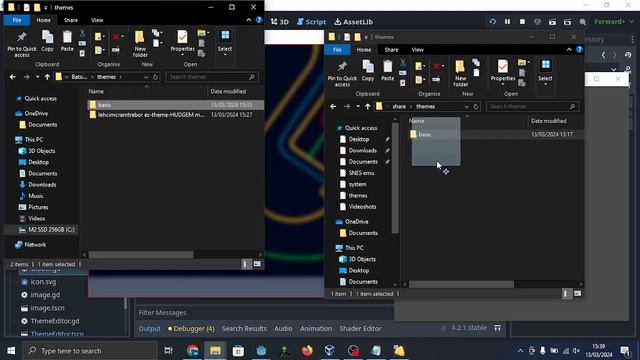
Task: Click horizontal scrollbar in right themes window
Action: click(x=461, y=284)
